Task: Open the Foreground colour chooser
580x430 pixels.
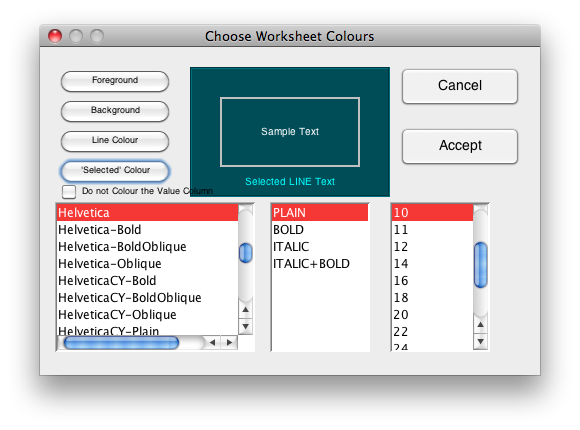Action: [115, 81]
